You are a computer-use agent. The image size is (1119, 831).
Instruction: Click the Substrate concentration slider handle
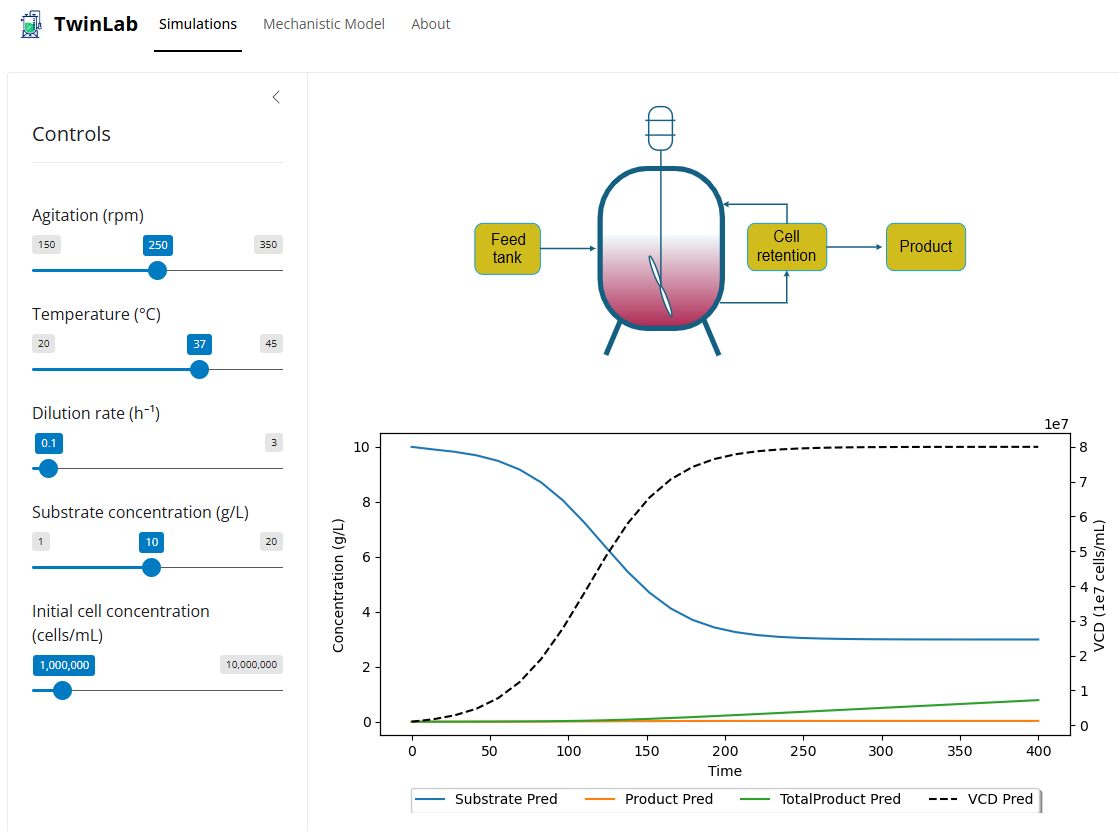pyautogui.click(x=151, y=567)
